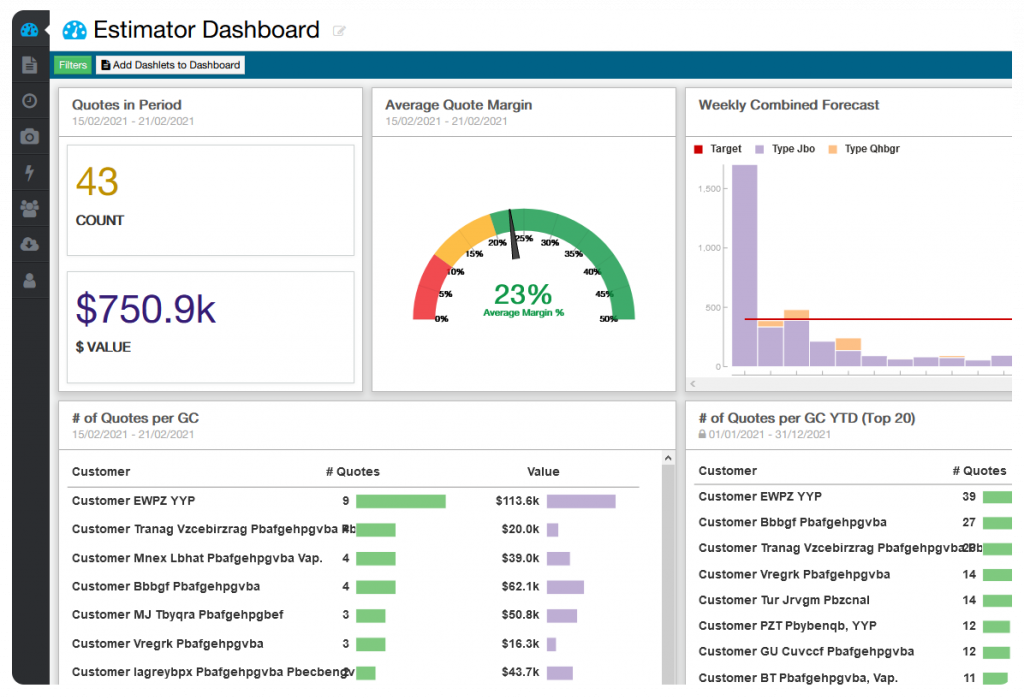Open the documents icon in sidebar
The width and height of the screenshot is (1024, 700).
(29, 65)
